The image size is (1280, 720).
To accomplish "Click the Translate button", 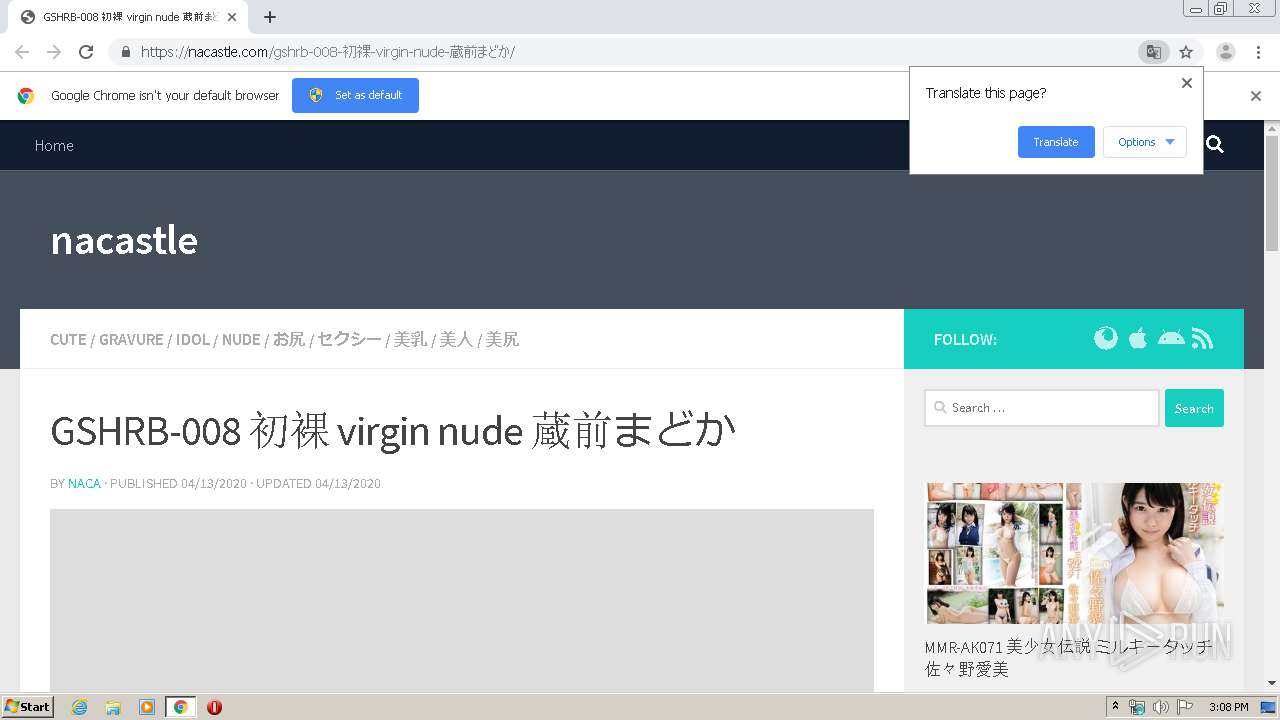I will click(1056, 142).
